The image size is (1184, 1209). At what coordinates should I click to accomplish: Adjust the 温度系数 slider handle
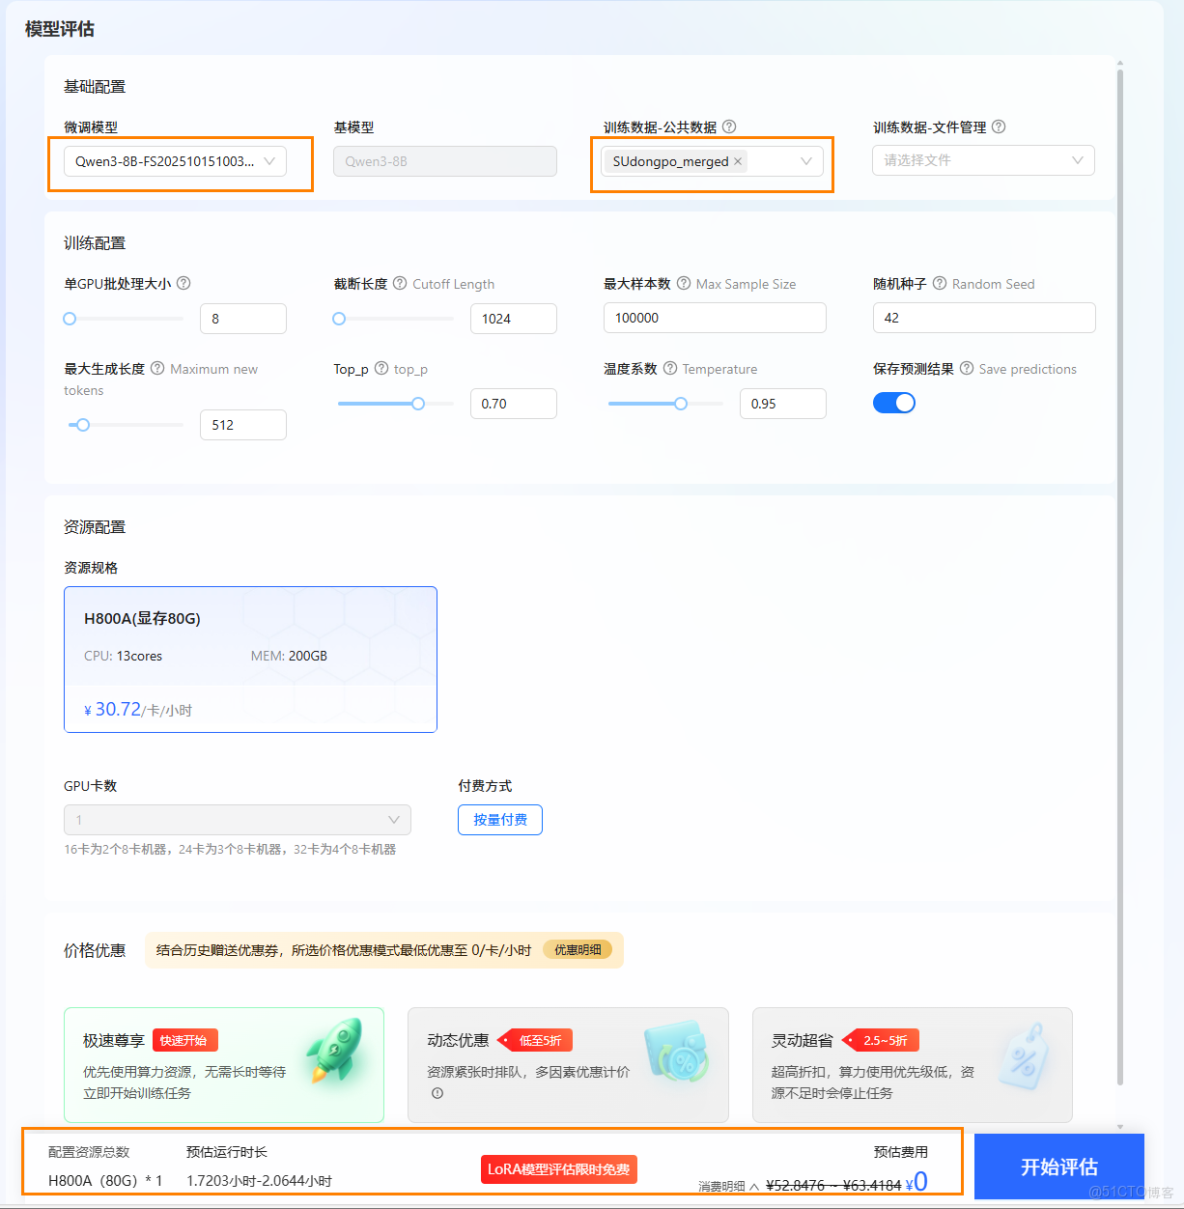click(681, 403)
